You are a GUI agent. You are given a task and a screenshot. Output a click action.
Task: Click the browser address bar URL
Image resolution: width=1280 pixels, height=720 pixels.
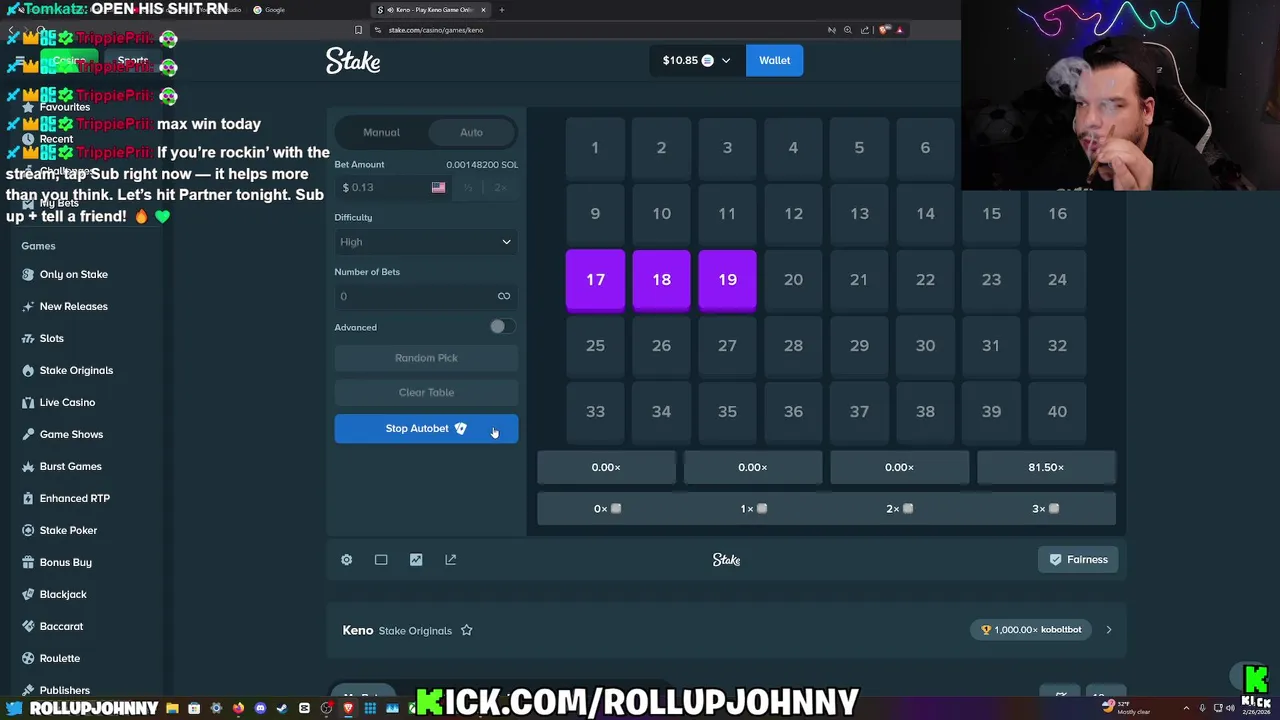pyautogui.click(x=436, y=30)
